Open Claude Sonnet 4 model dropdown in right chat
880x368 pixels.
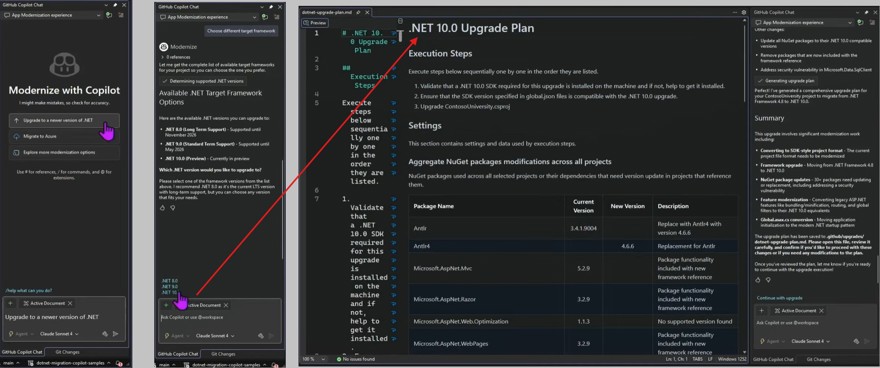[810, 341]
